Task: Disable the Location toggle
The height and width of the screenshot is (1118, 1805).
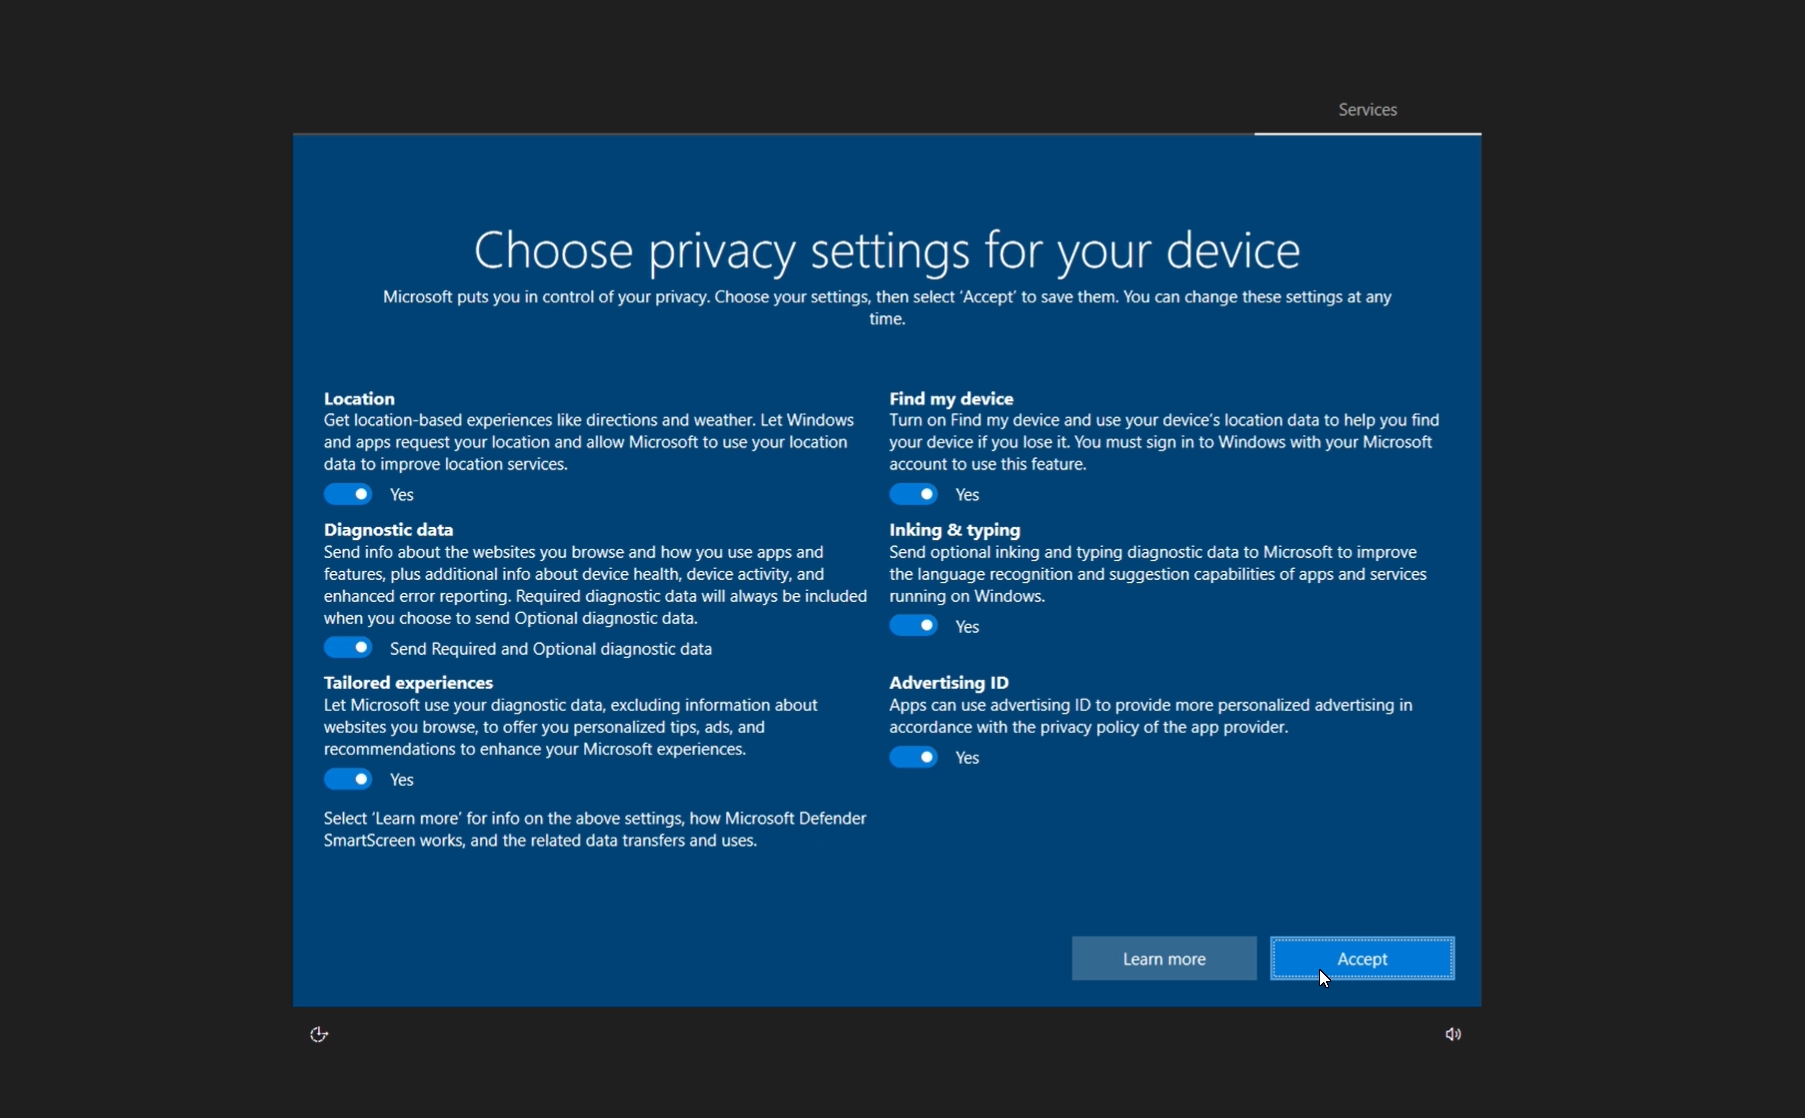Action: [x=348, y=494]
